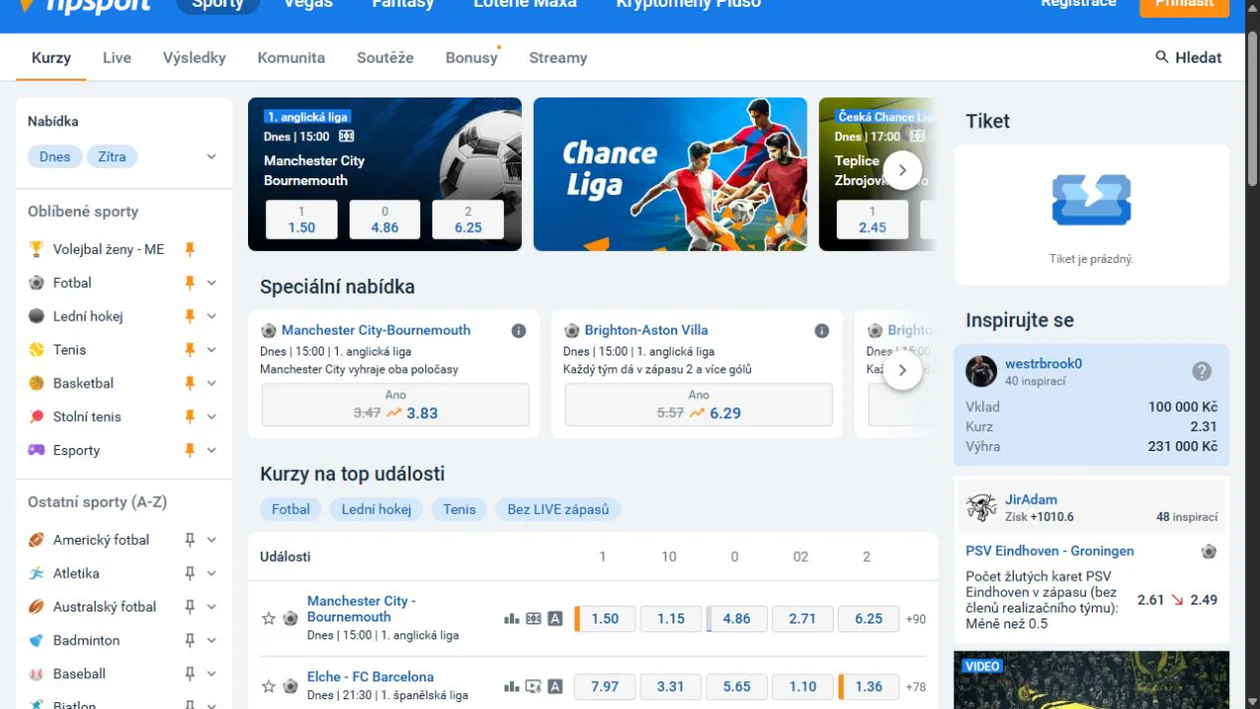Unpin Fotbal from favorite sports
The height and width of the screenshot is (709, 1260).
[189, 283]
